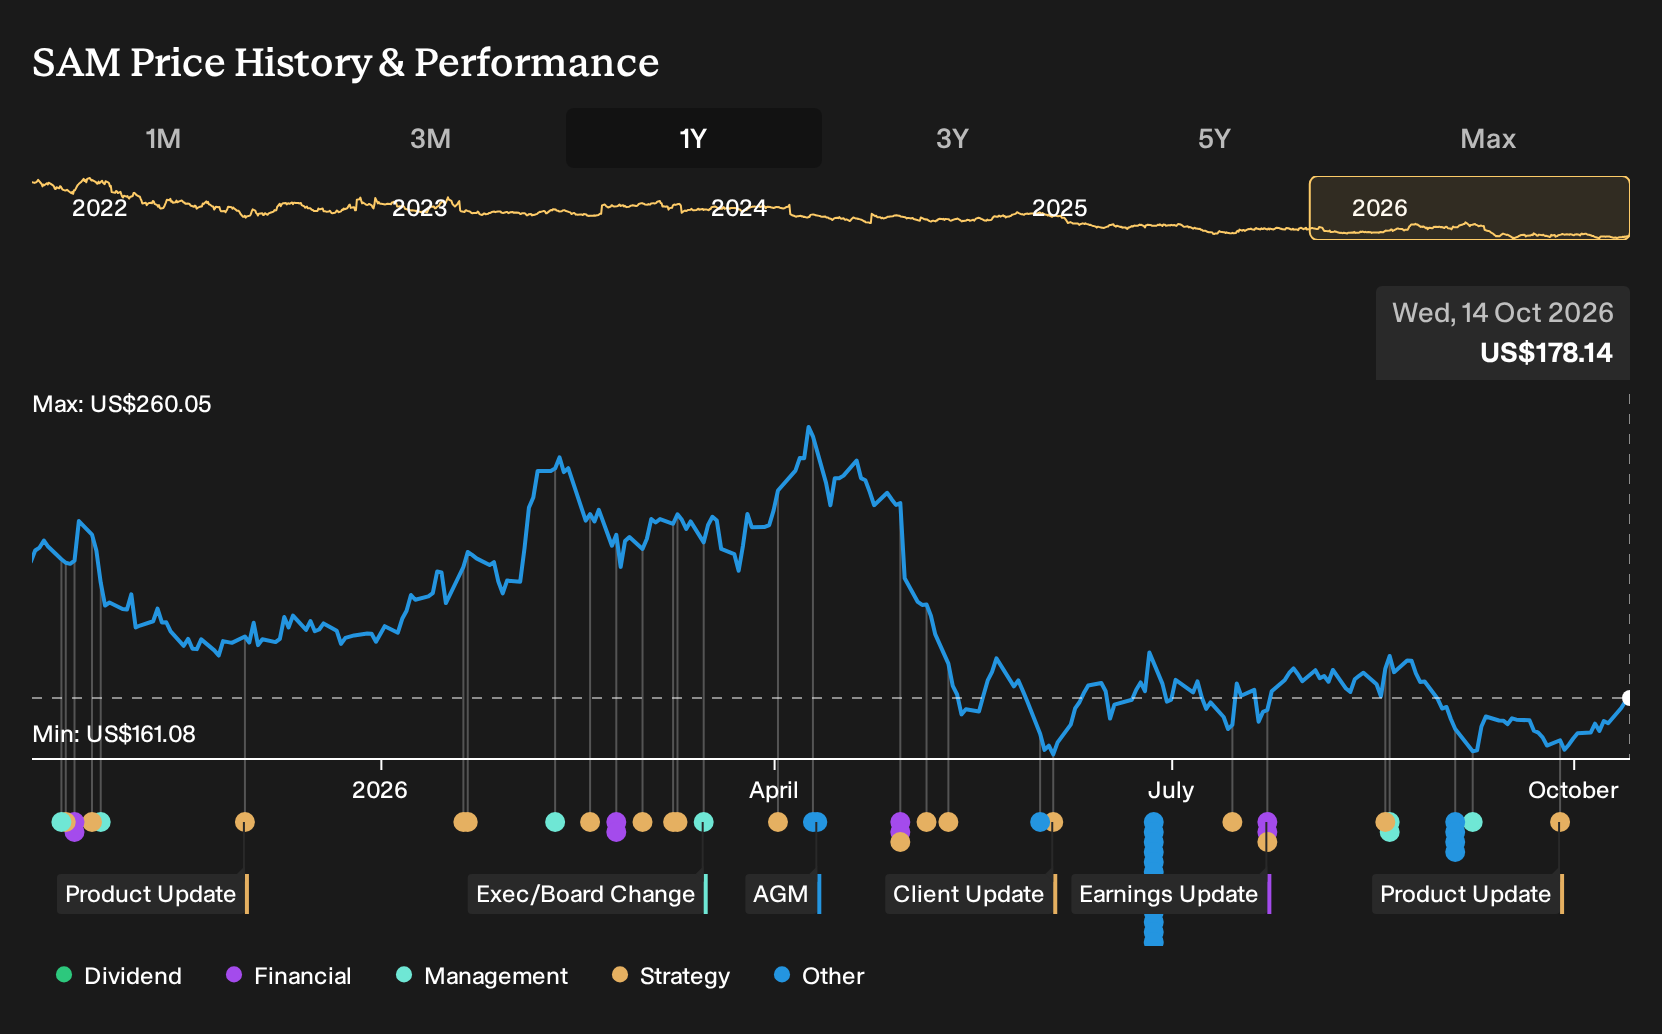Open the Product Update label near October
This screenshot has width=1662, height=1034.
click(1468, 894)
